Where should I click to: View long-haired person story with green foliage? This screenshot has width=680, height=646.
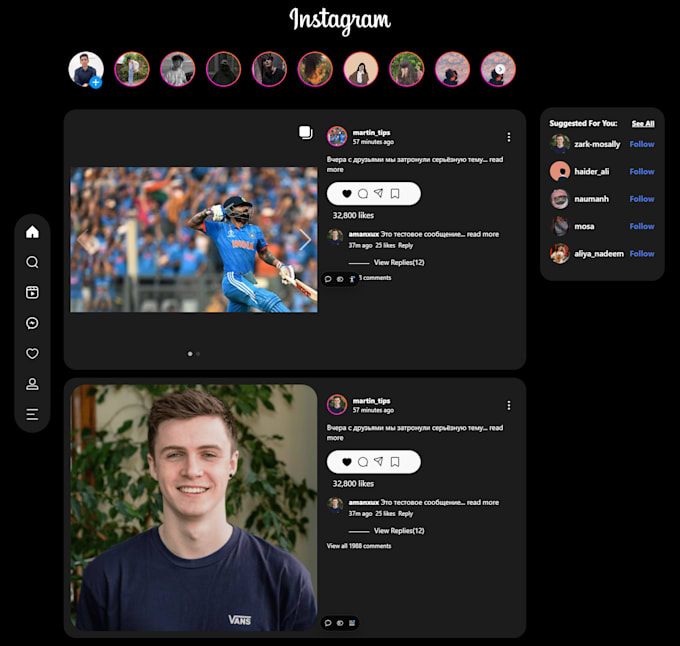[x=407, y=69]
